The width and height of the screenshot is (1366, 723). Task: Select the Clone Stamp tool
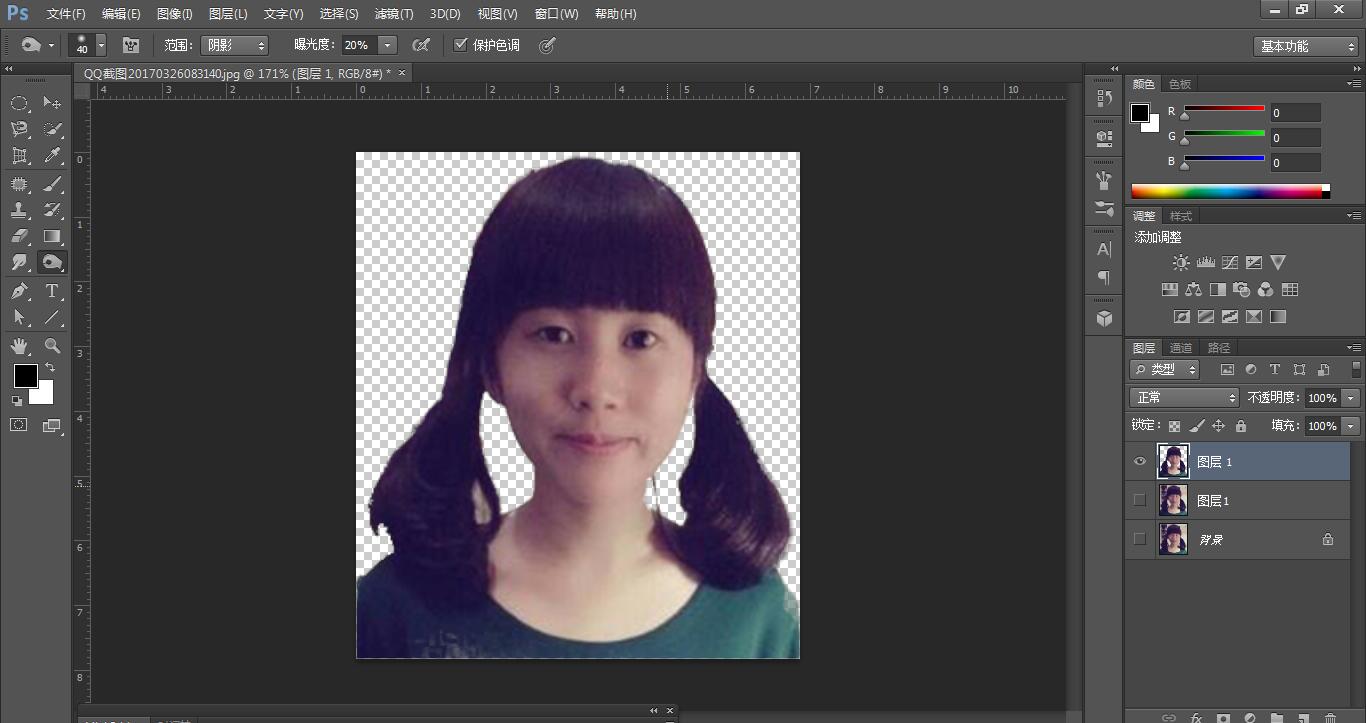(x=20, y=210)
